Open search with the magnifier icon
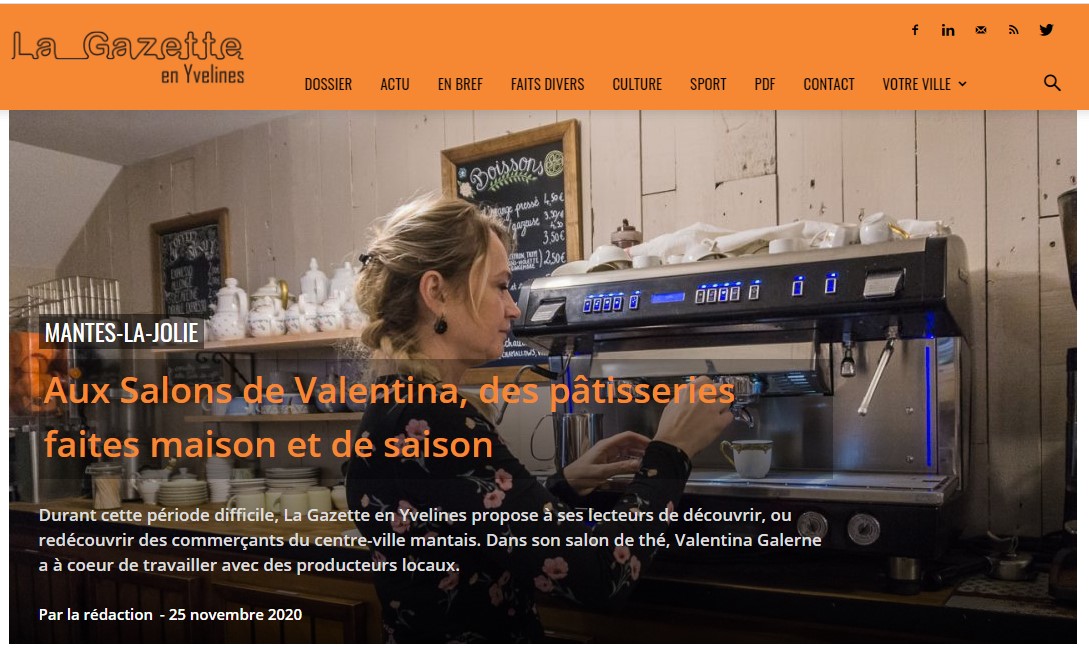Image resolution: width=1089 pixels, height=649 pixels. tap(1052, 83)
